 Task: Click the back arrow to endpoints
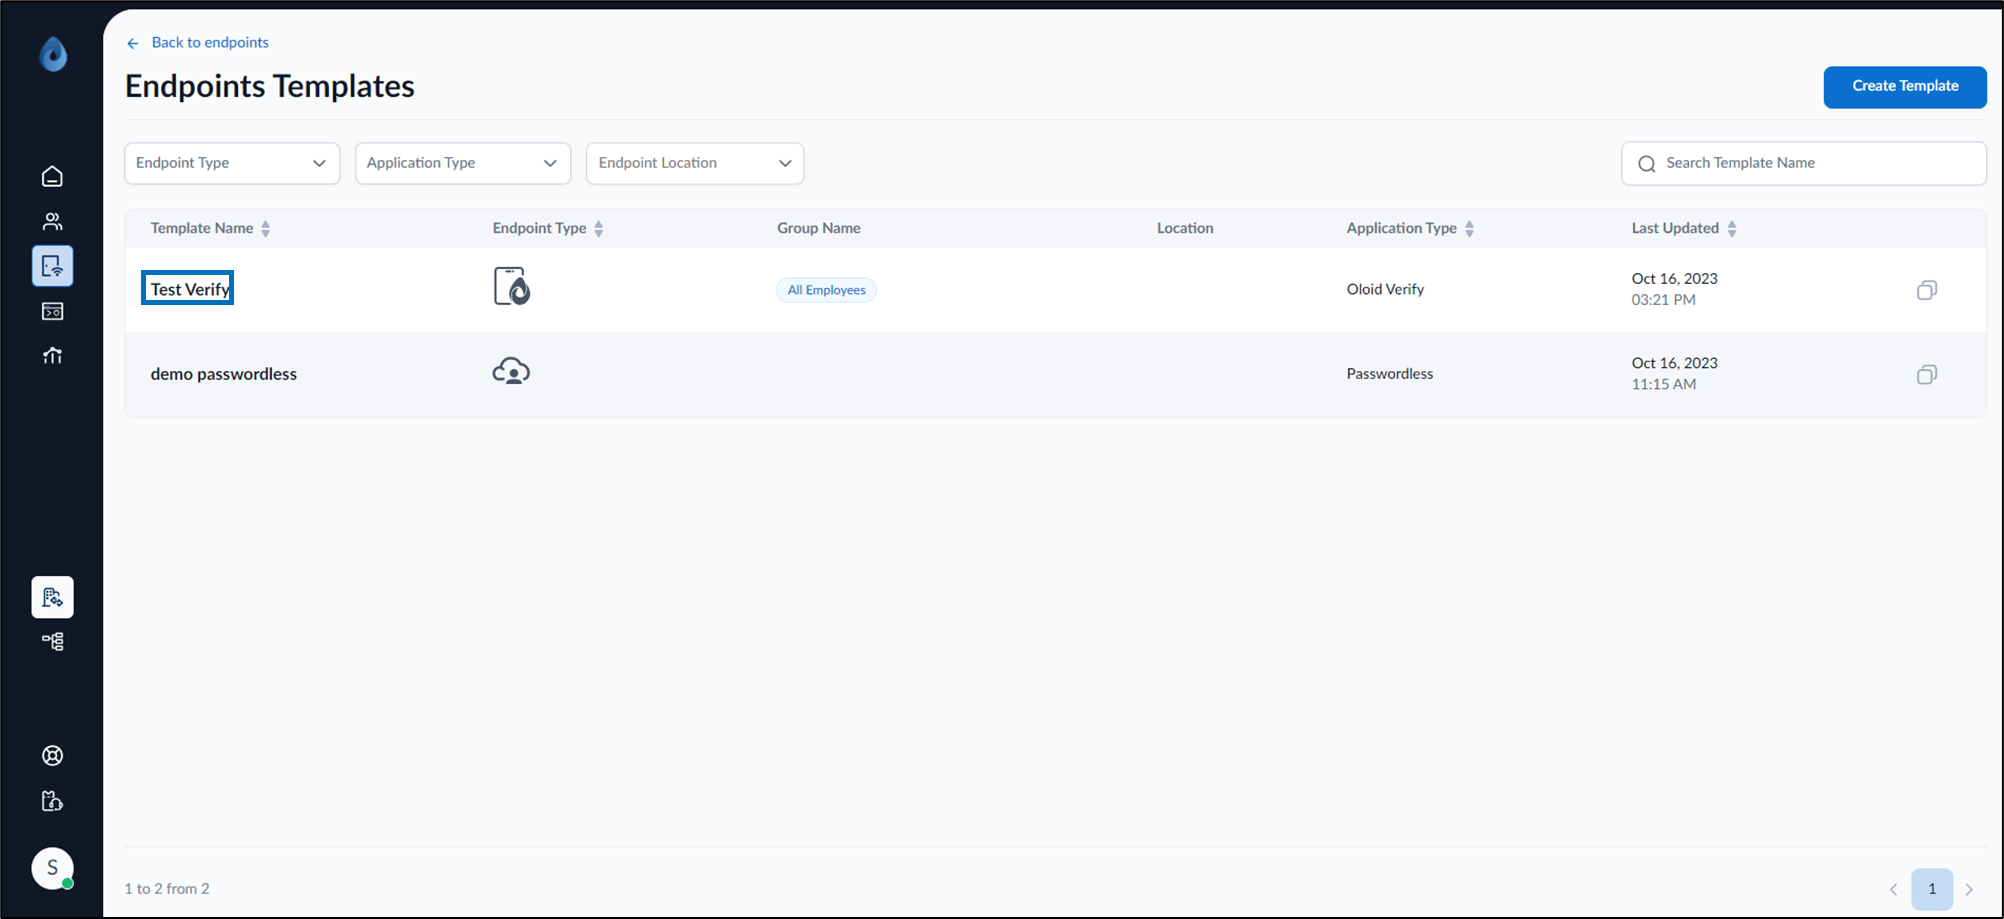[x=133, y=43]
